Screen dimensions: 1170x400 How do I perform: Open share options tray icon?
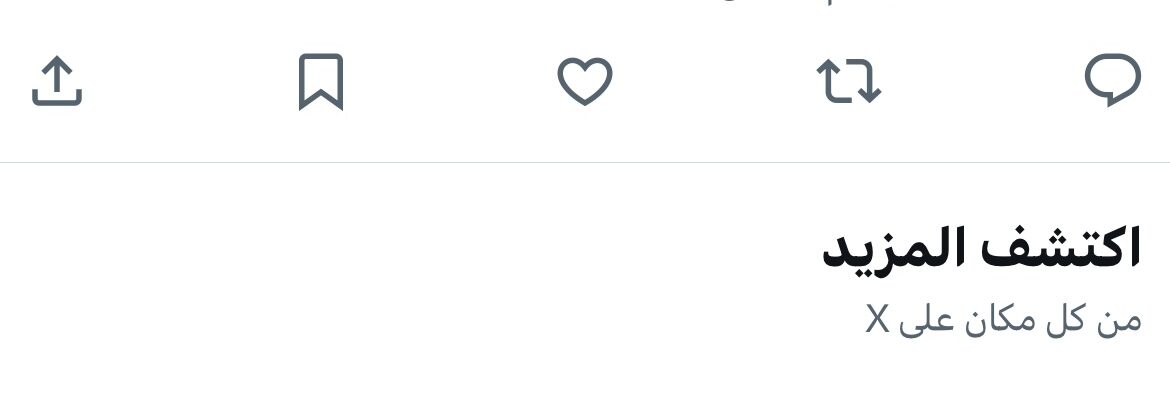[57, 81]
